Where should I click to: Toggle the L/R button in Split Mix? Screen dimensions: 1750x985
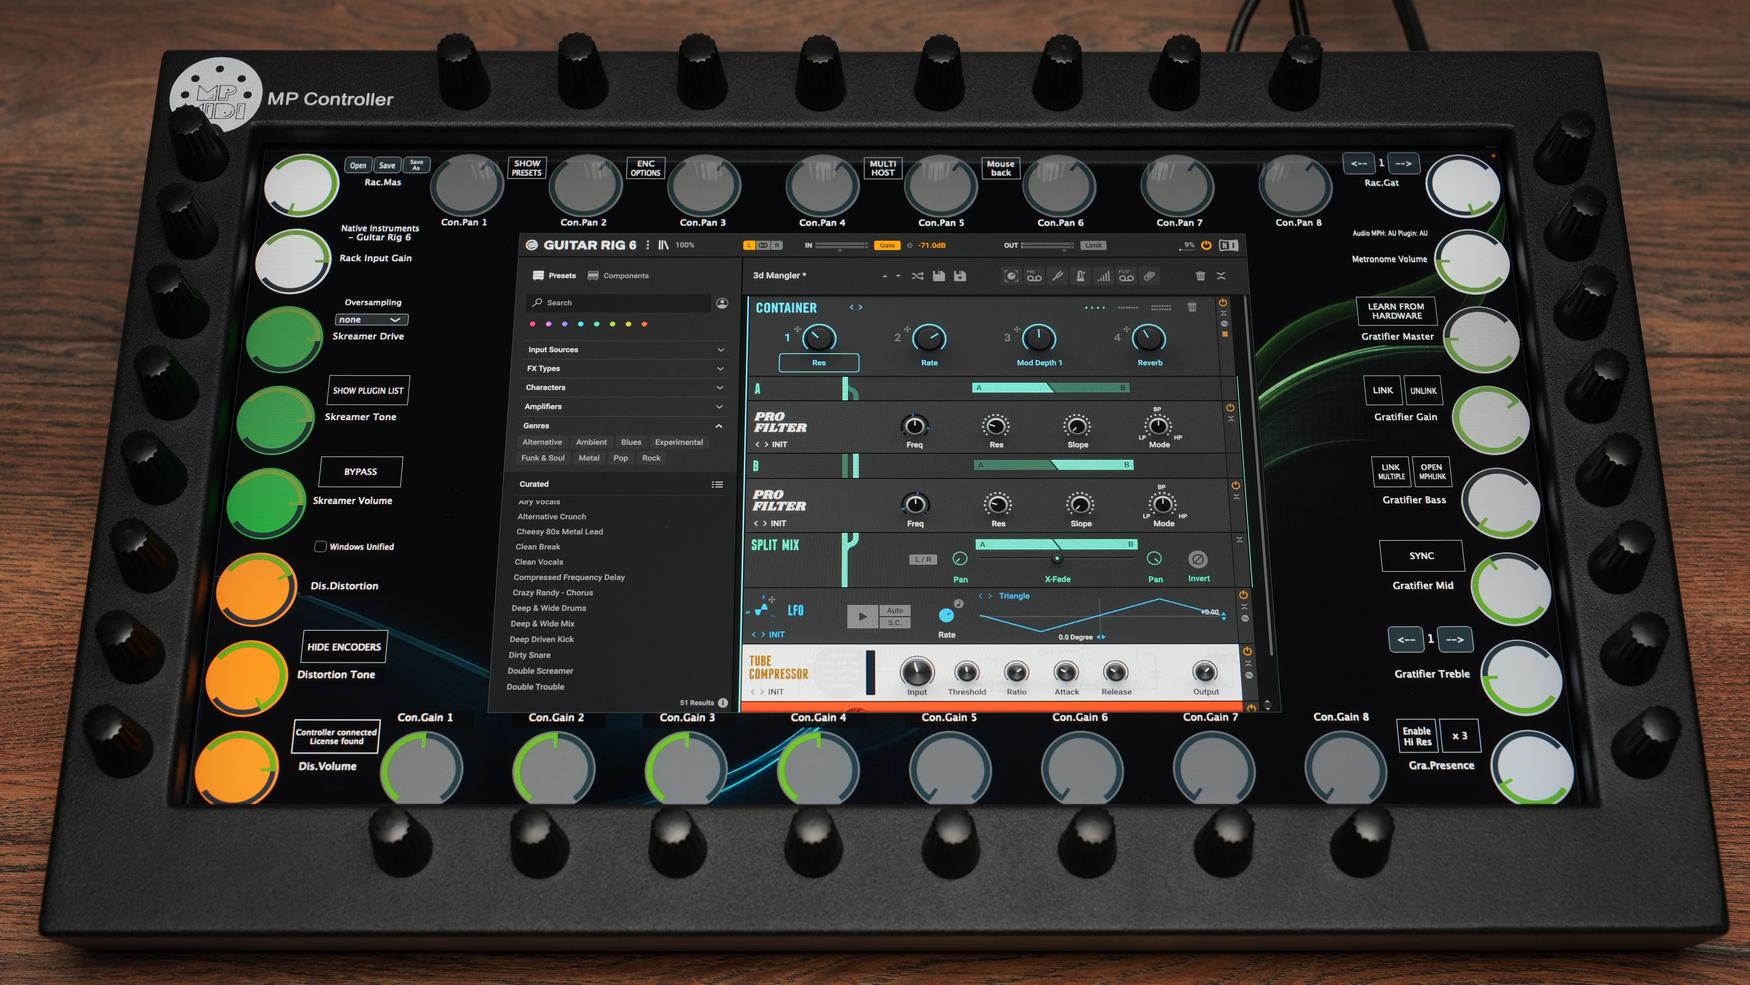(923, 560)
